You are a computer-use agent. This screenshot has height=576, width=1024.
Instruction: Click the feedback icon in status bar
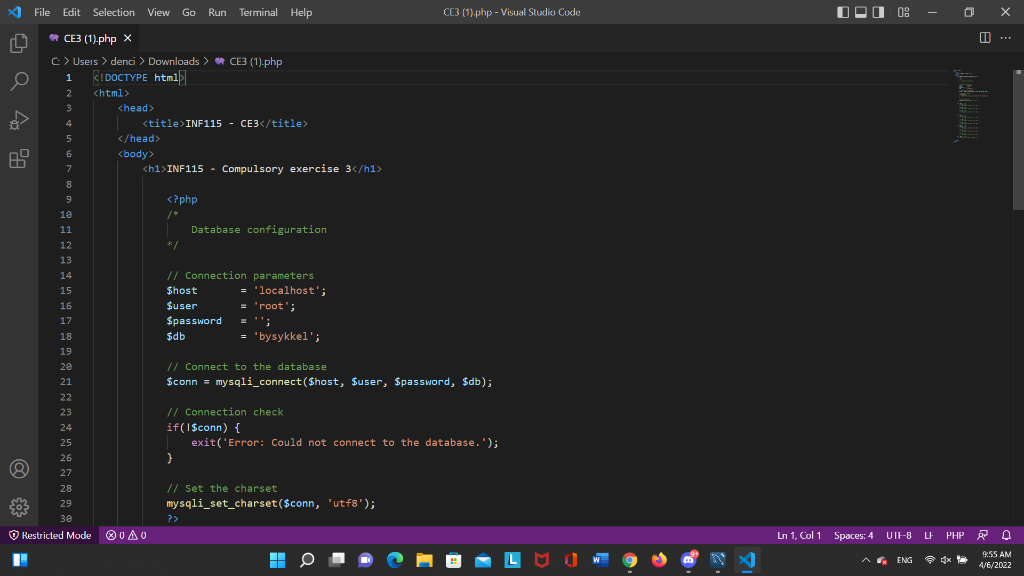(x=982, y=536)
